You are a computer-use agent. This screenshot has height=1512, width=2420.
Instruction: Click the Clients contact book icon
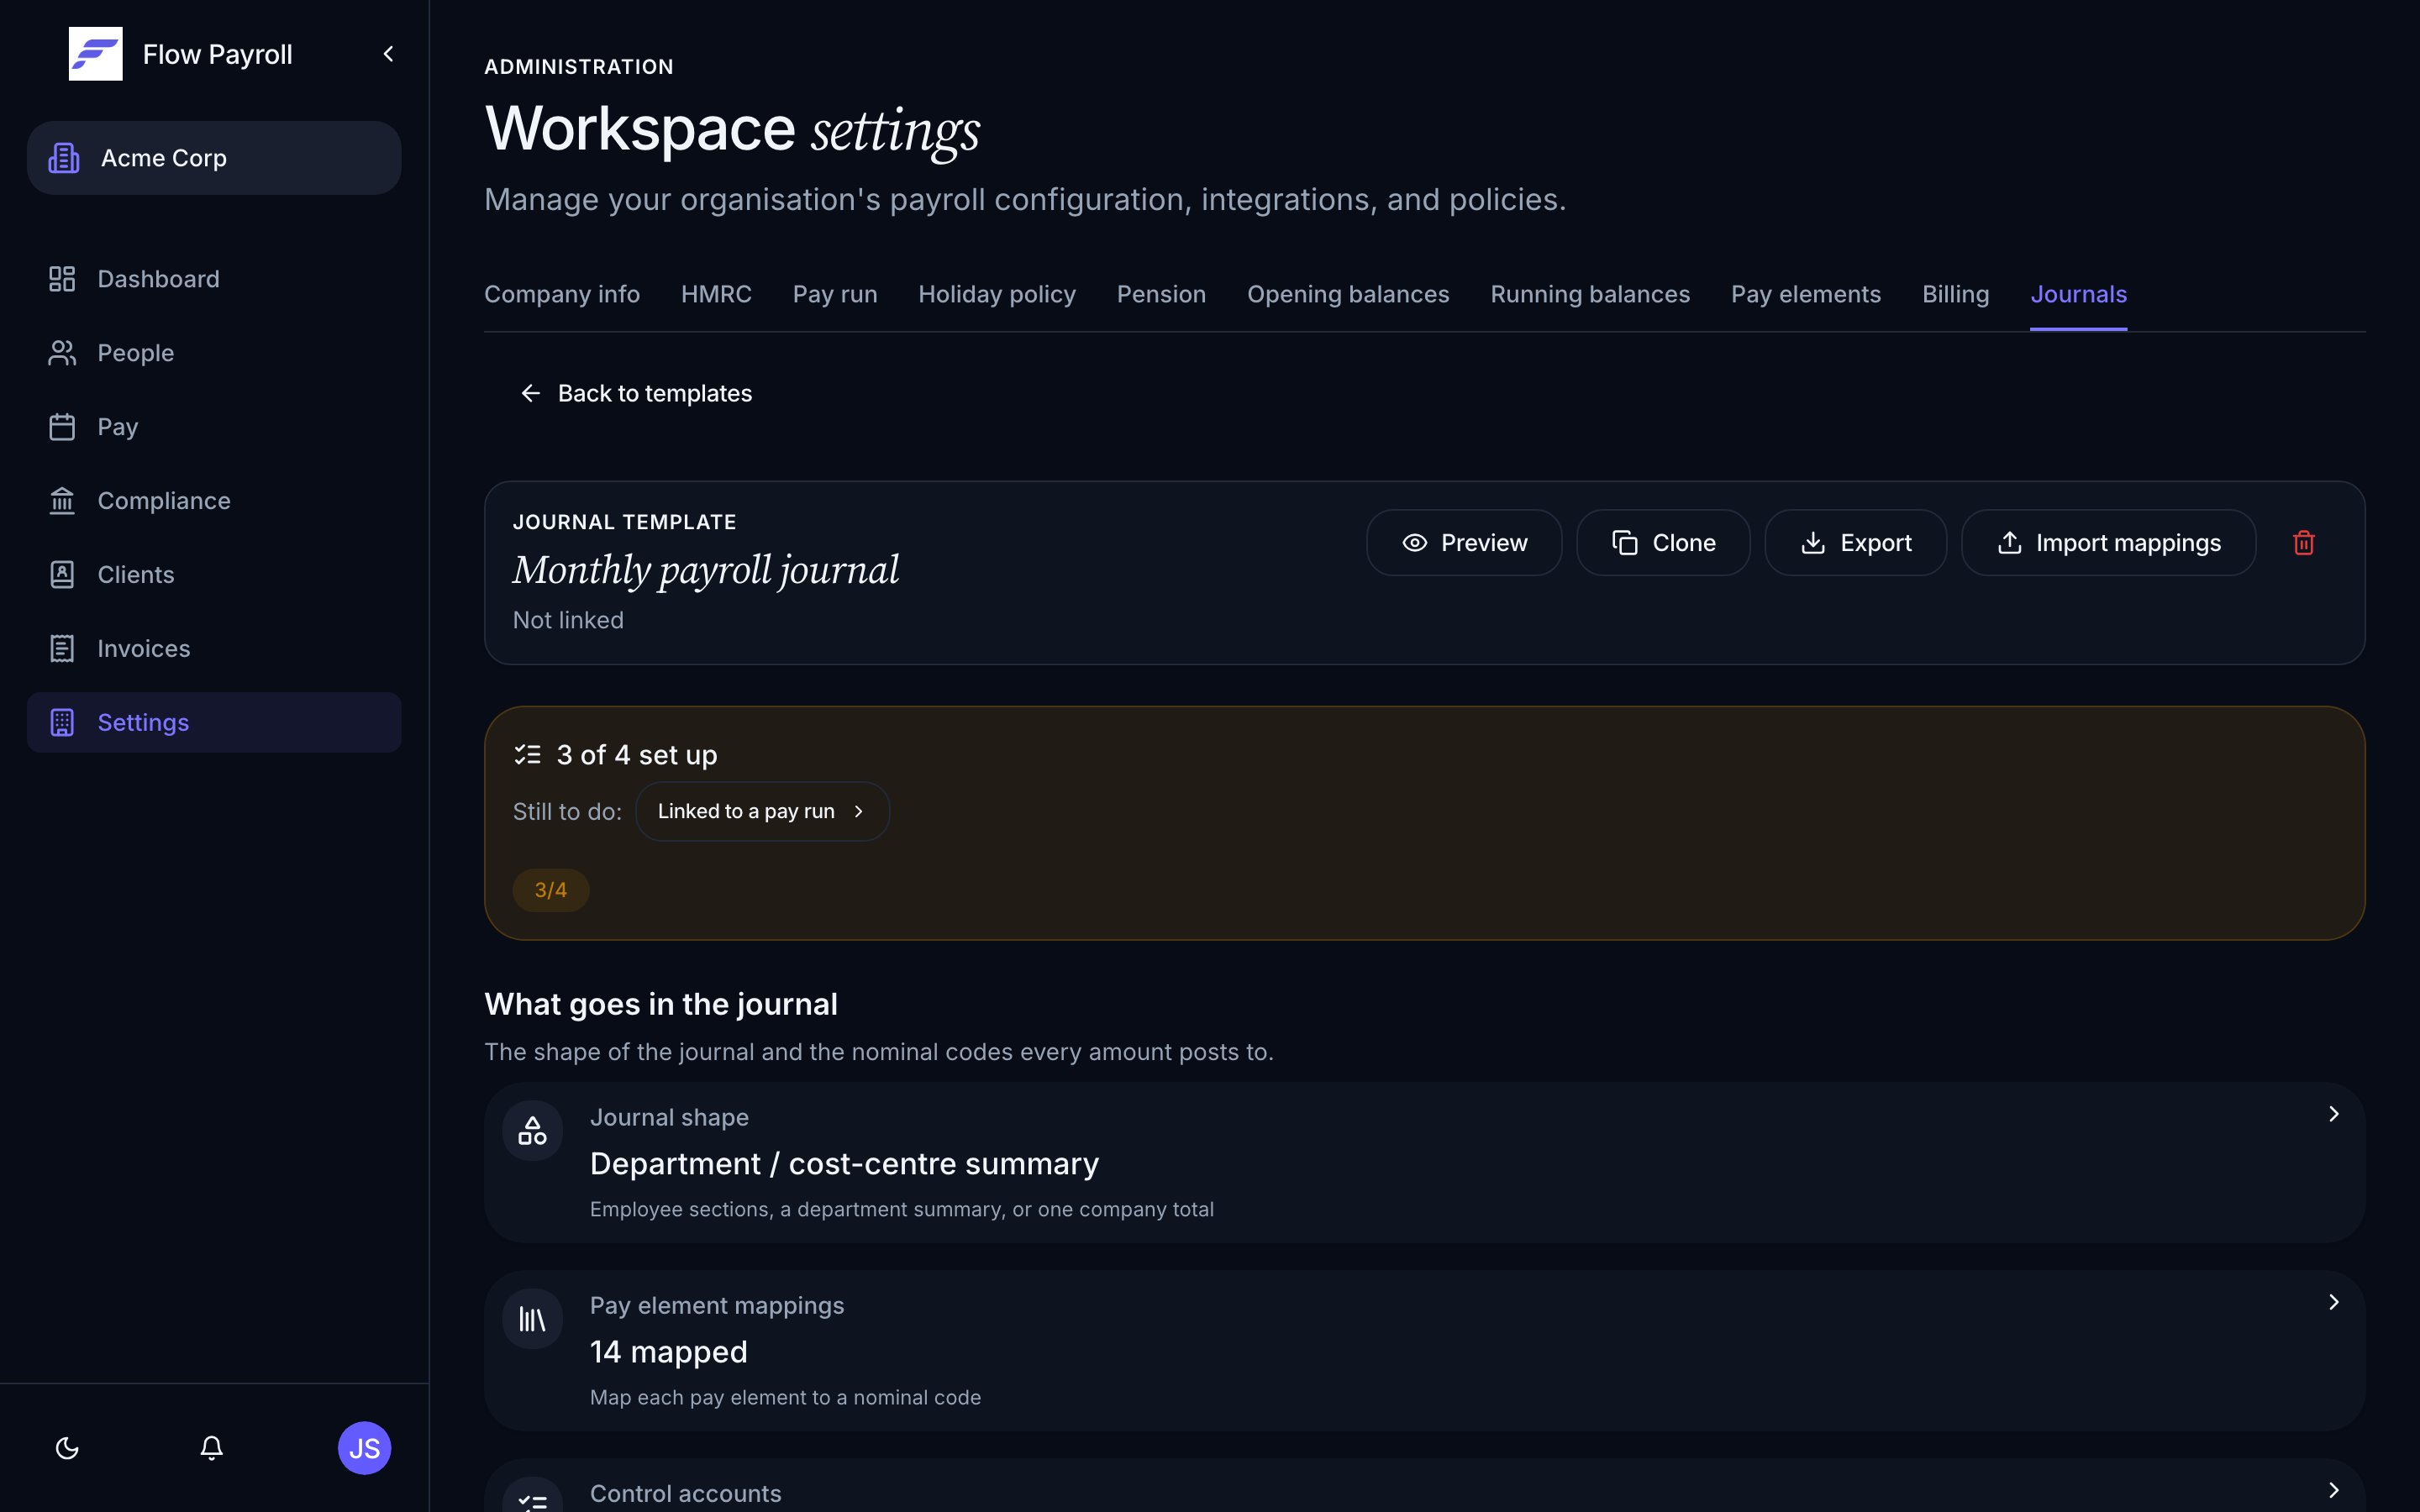[62, 575]
